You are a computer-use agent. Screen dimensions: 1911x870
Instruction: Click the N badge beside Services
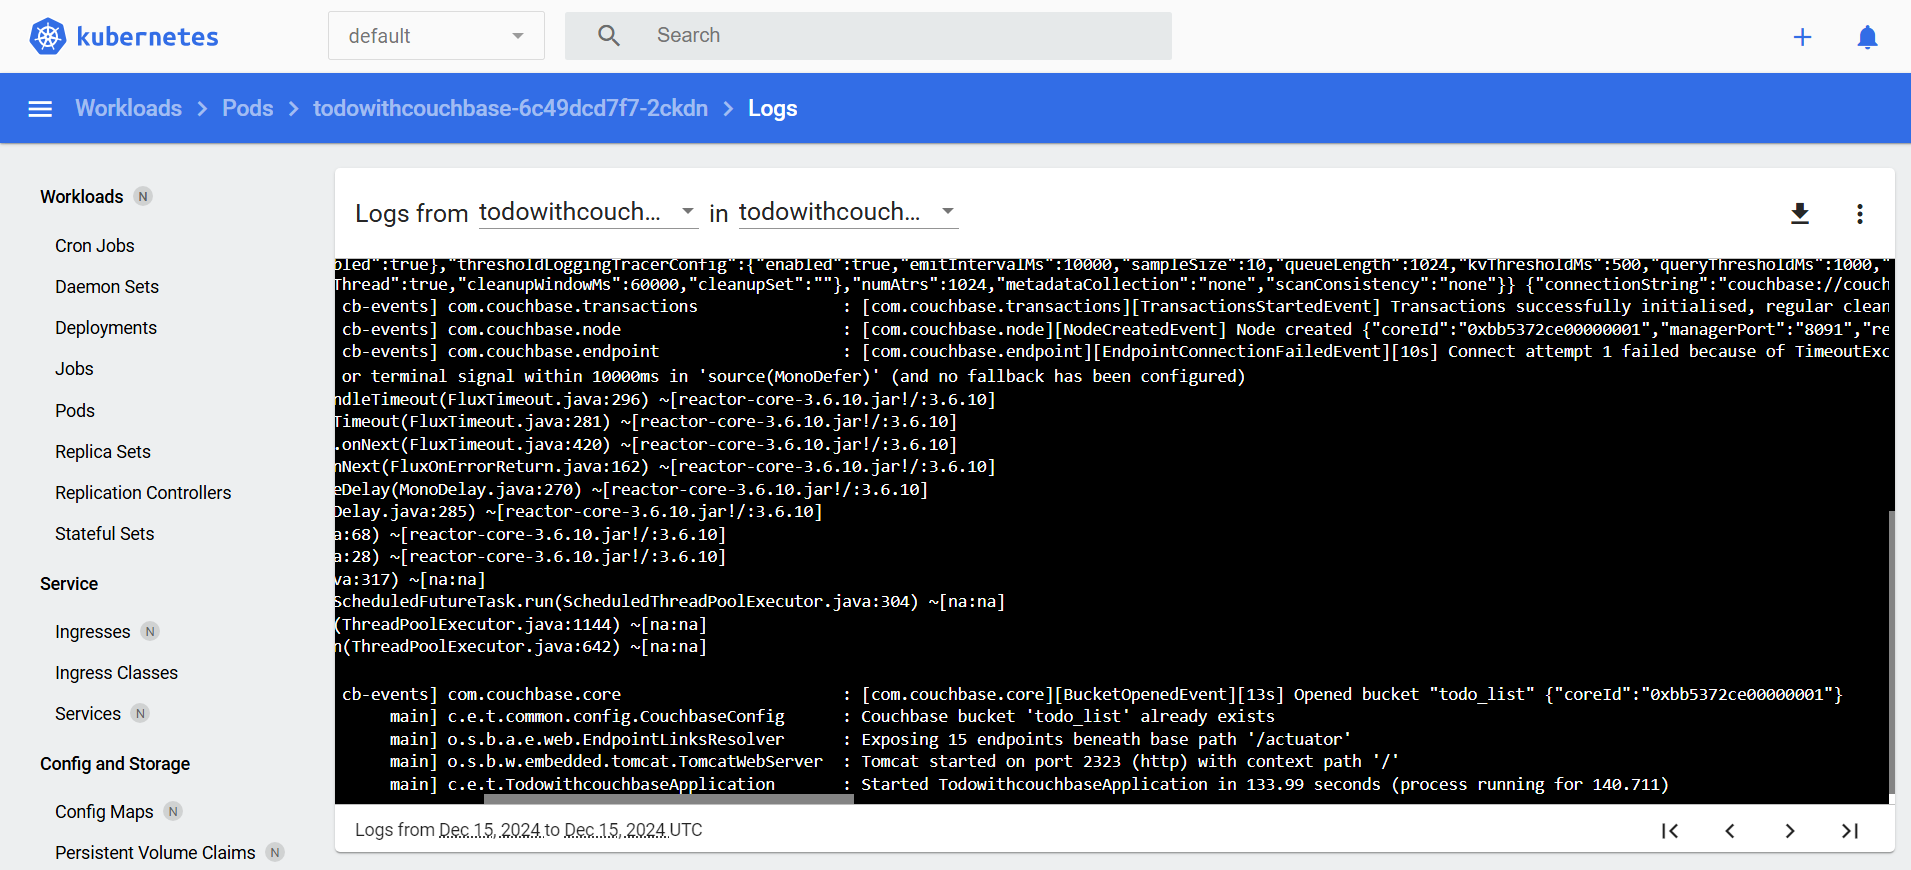(x=141, y=714)
